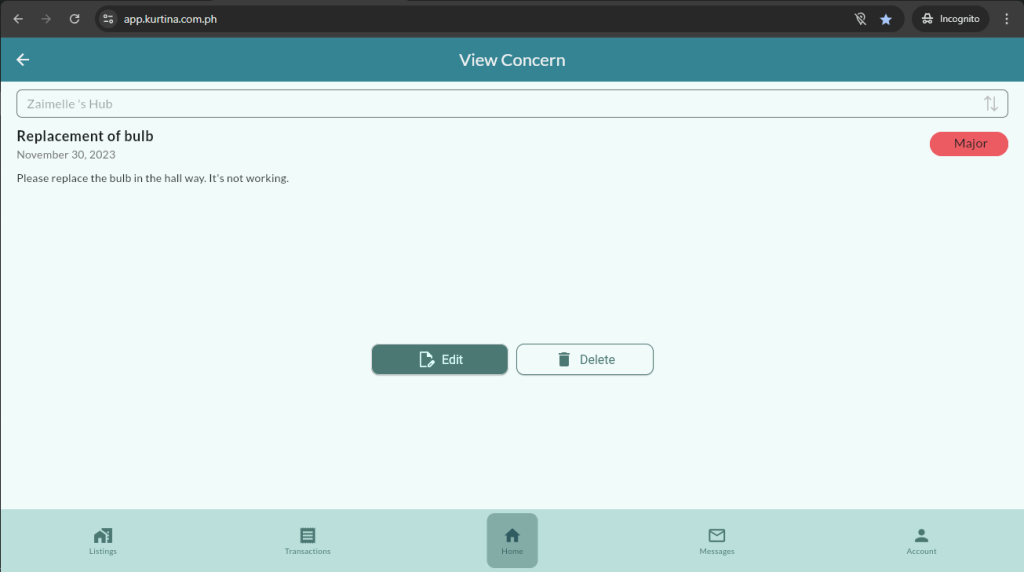Open the Listings tab icon
Screen dimensions: 1024x572
point(102,536)
